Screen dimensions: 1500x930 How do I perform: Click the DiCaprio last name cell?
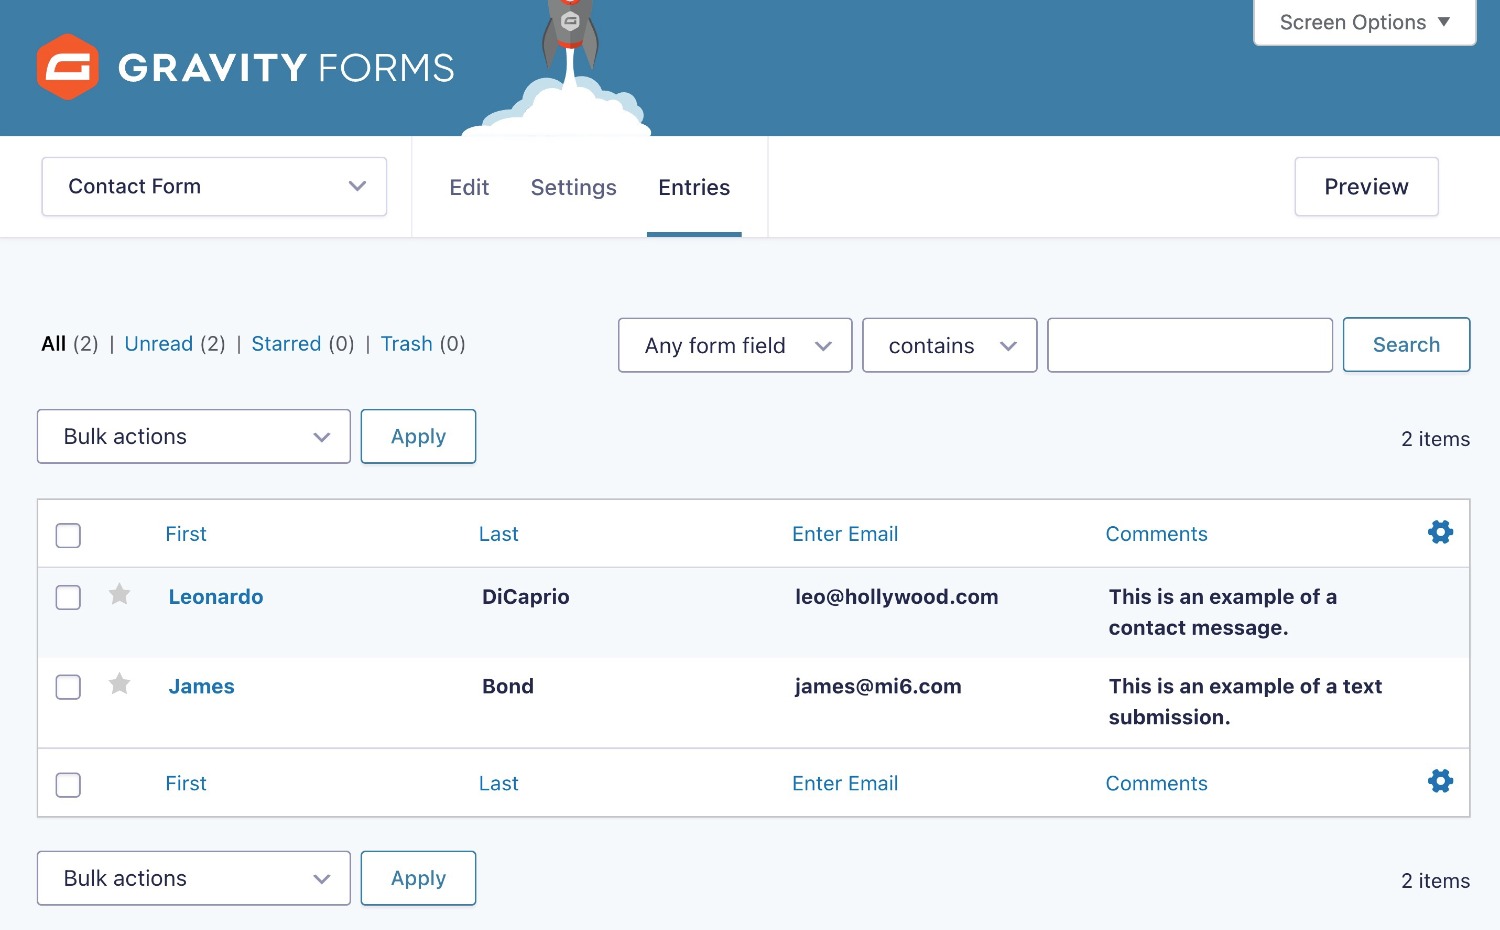click(x=526, y=597)
